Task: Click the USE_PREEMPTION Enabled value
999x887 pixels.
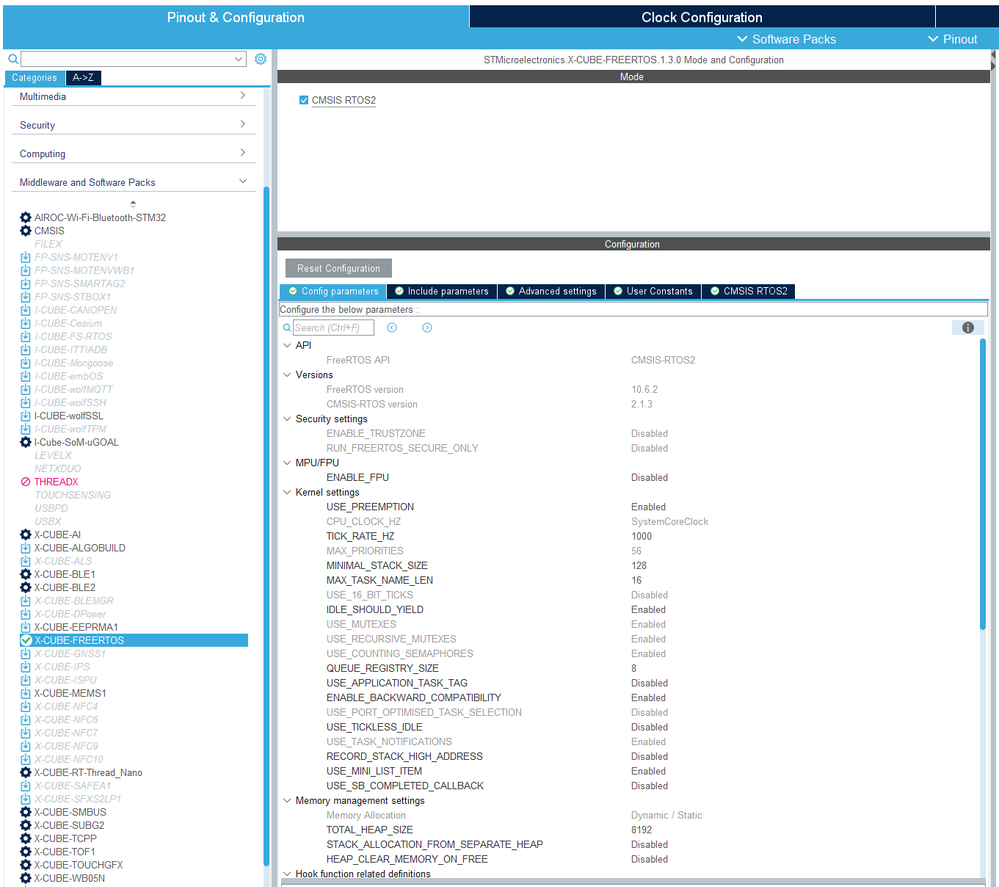Action: 648,507
